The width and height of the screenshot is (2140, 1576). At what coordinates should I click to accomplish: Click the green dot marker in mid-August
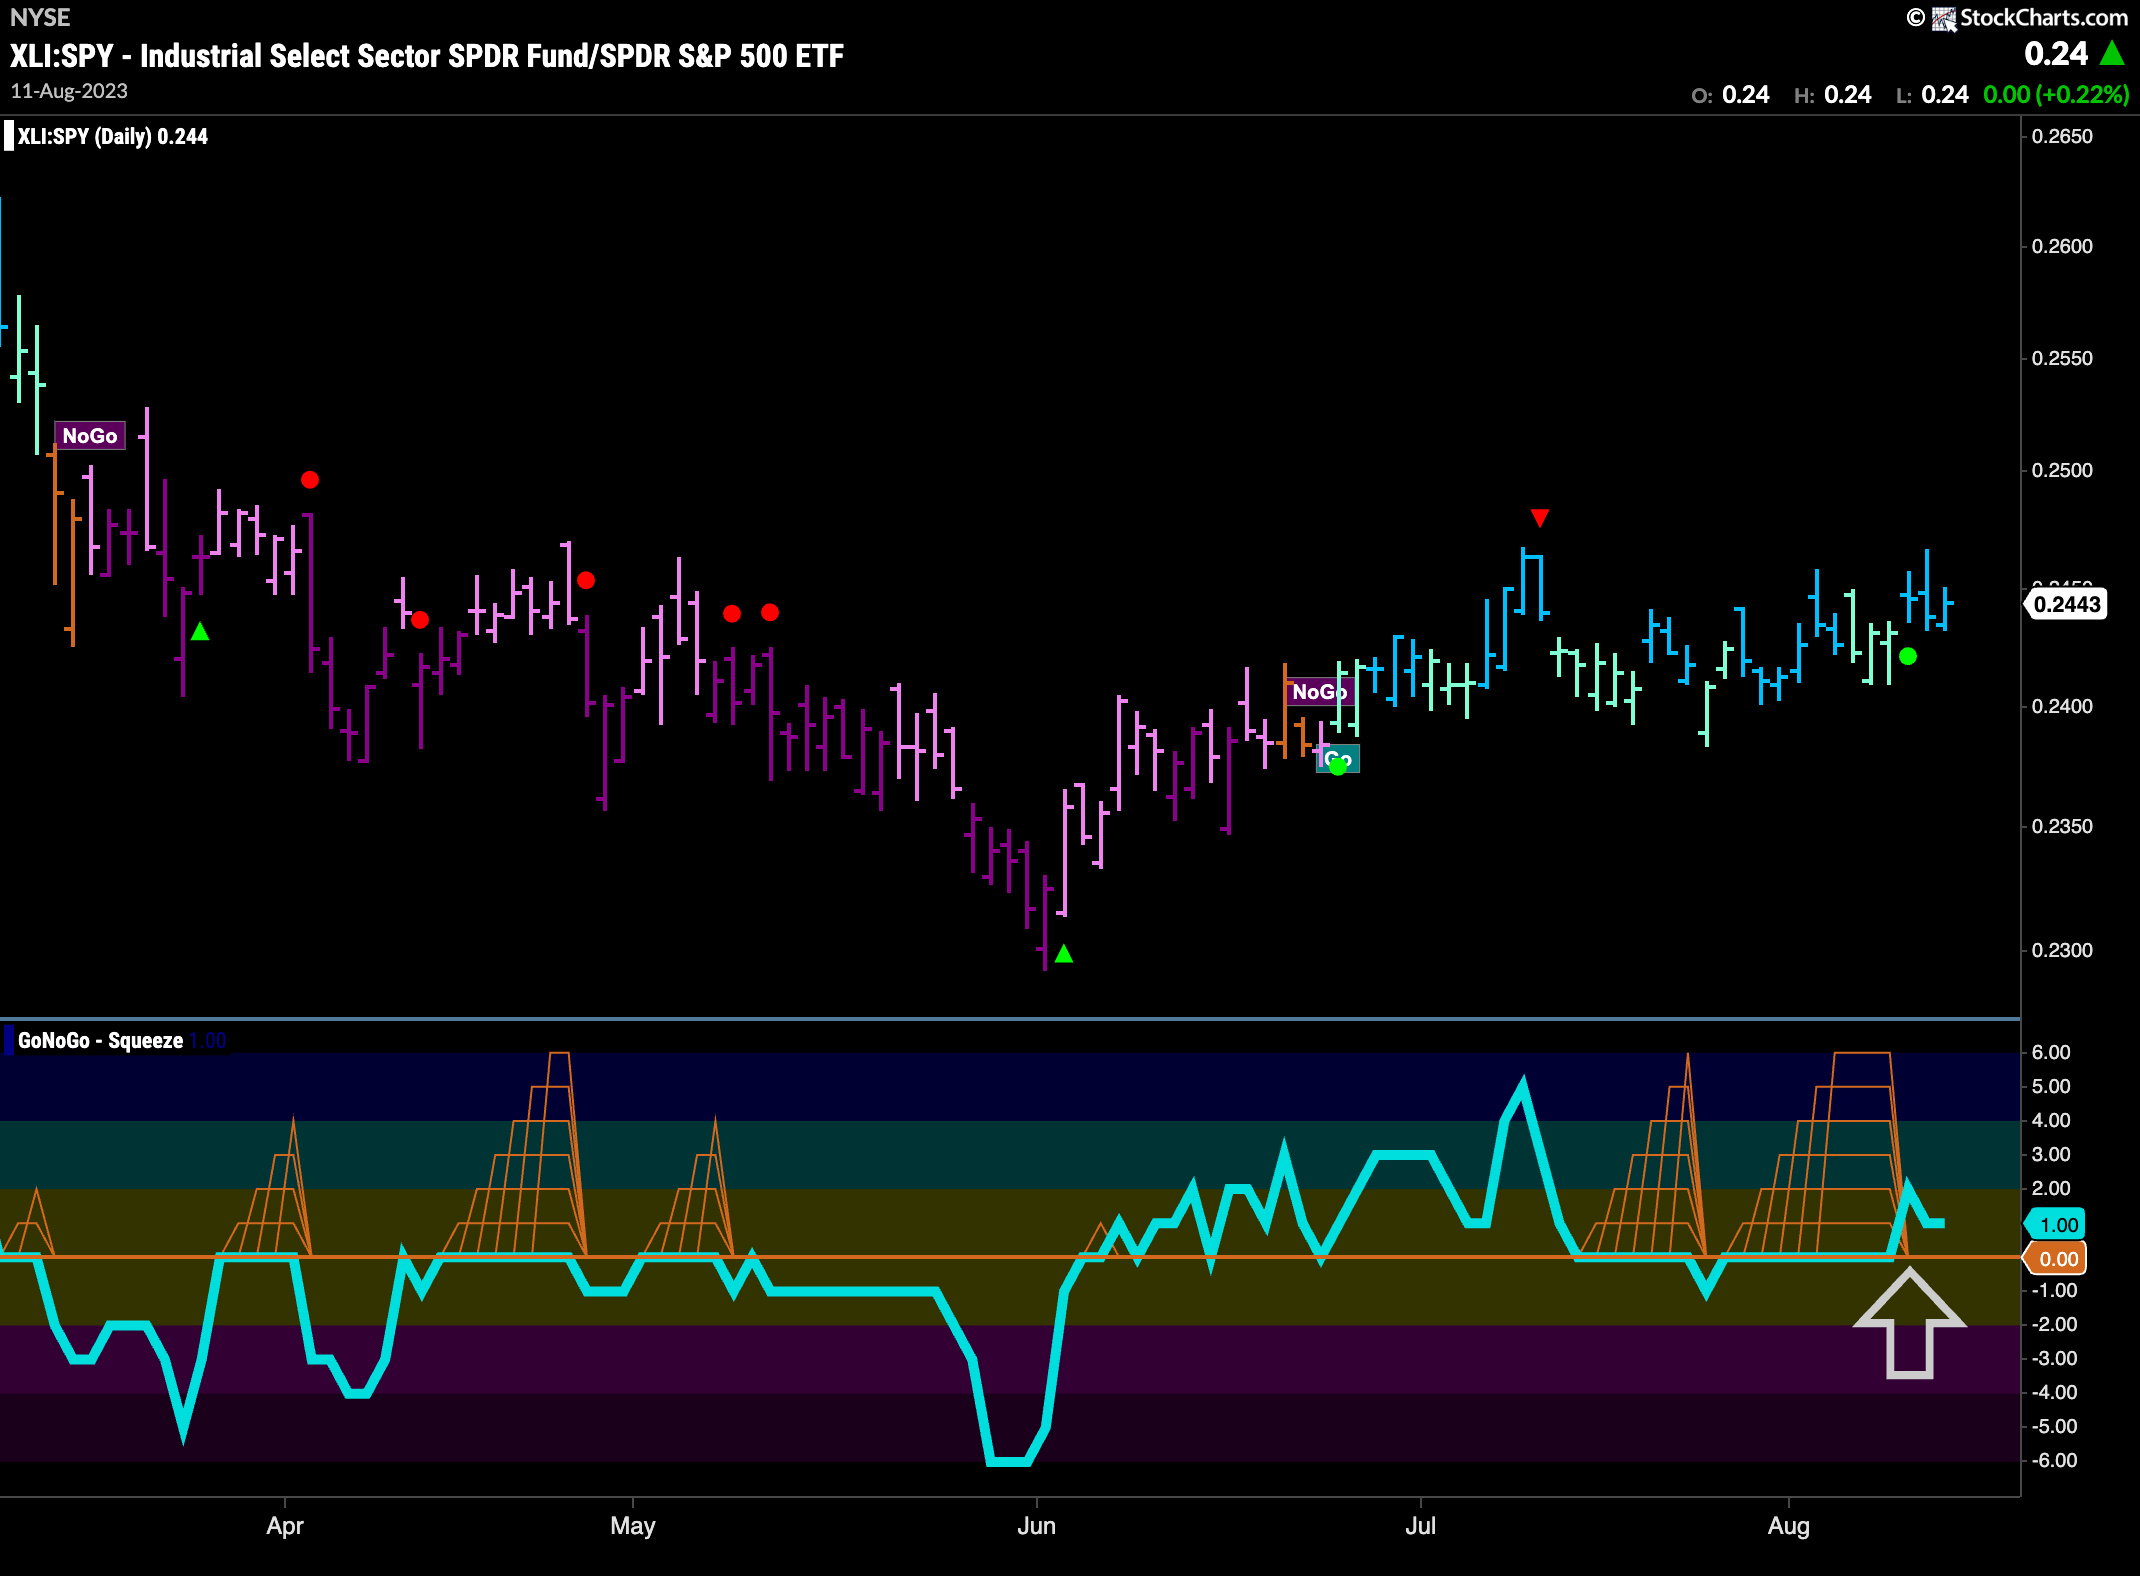(x=1908, y=656)
